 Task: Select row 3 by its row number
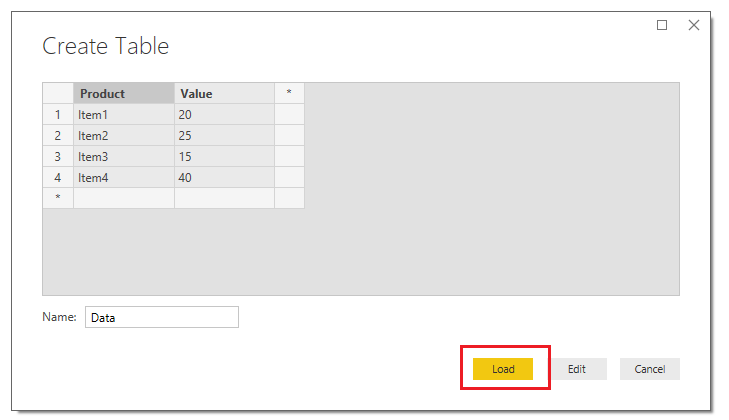pos(58,156)
